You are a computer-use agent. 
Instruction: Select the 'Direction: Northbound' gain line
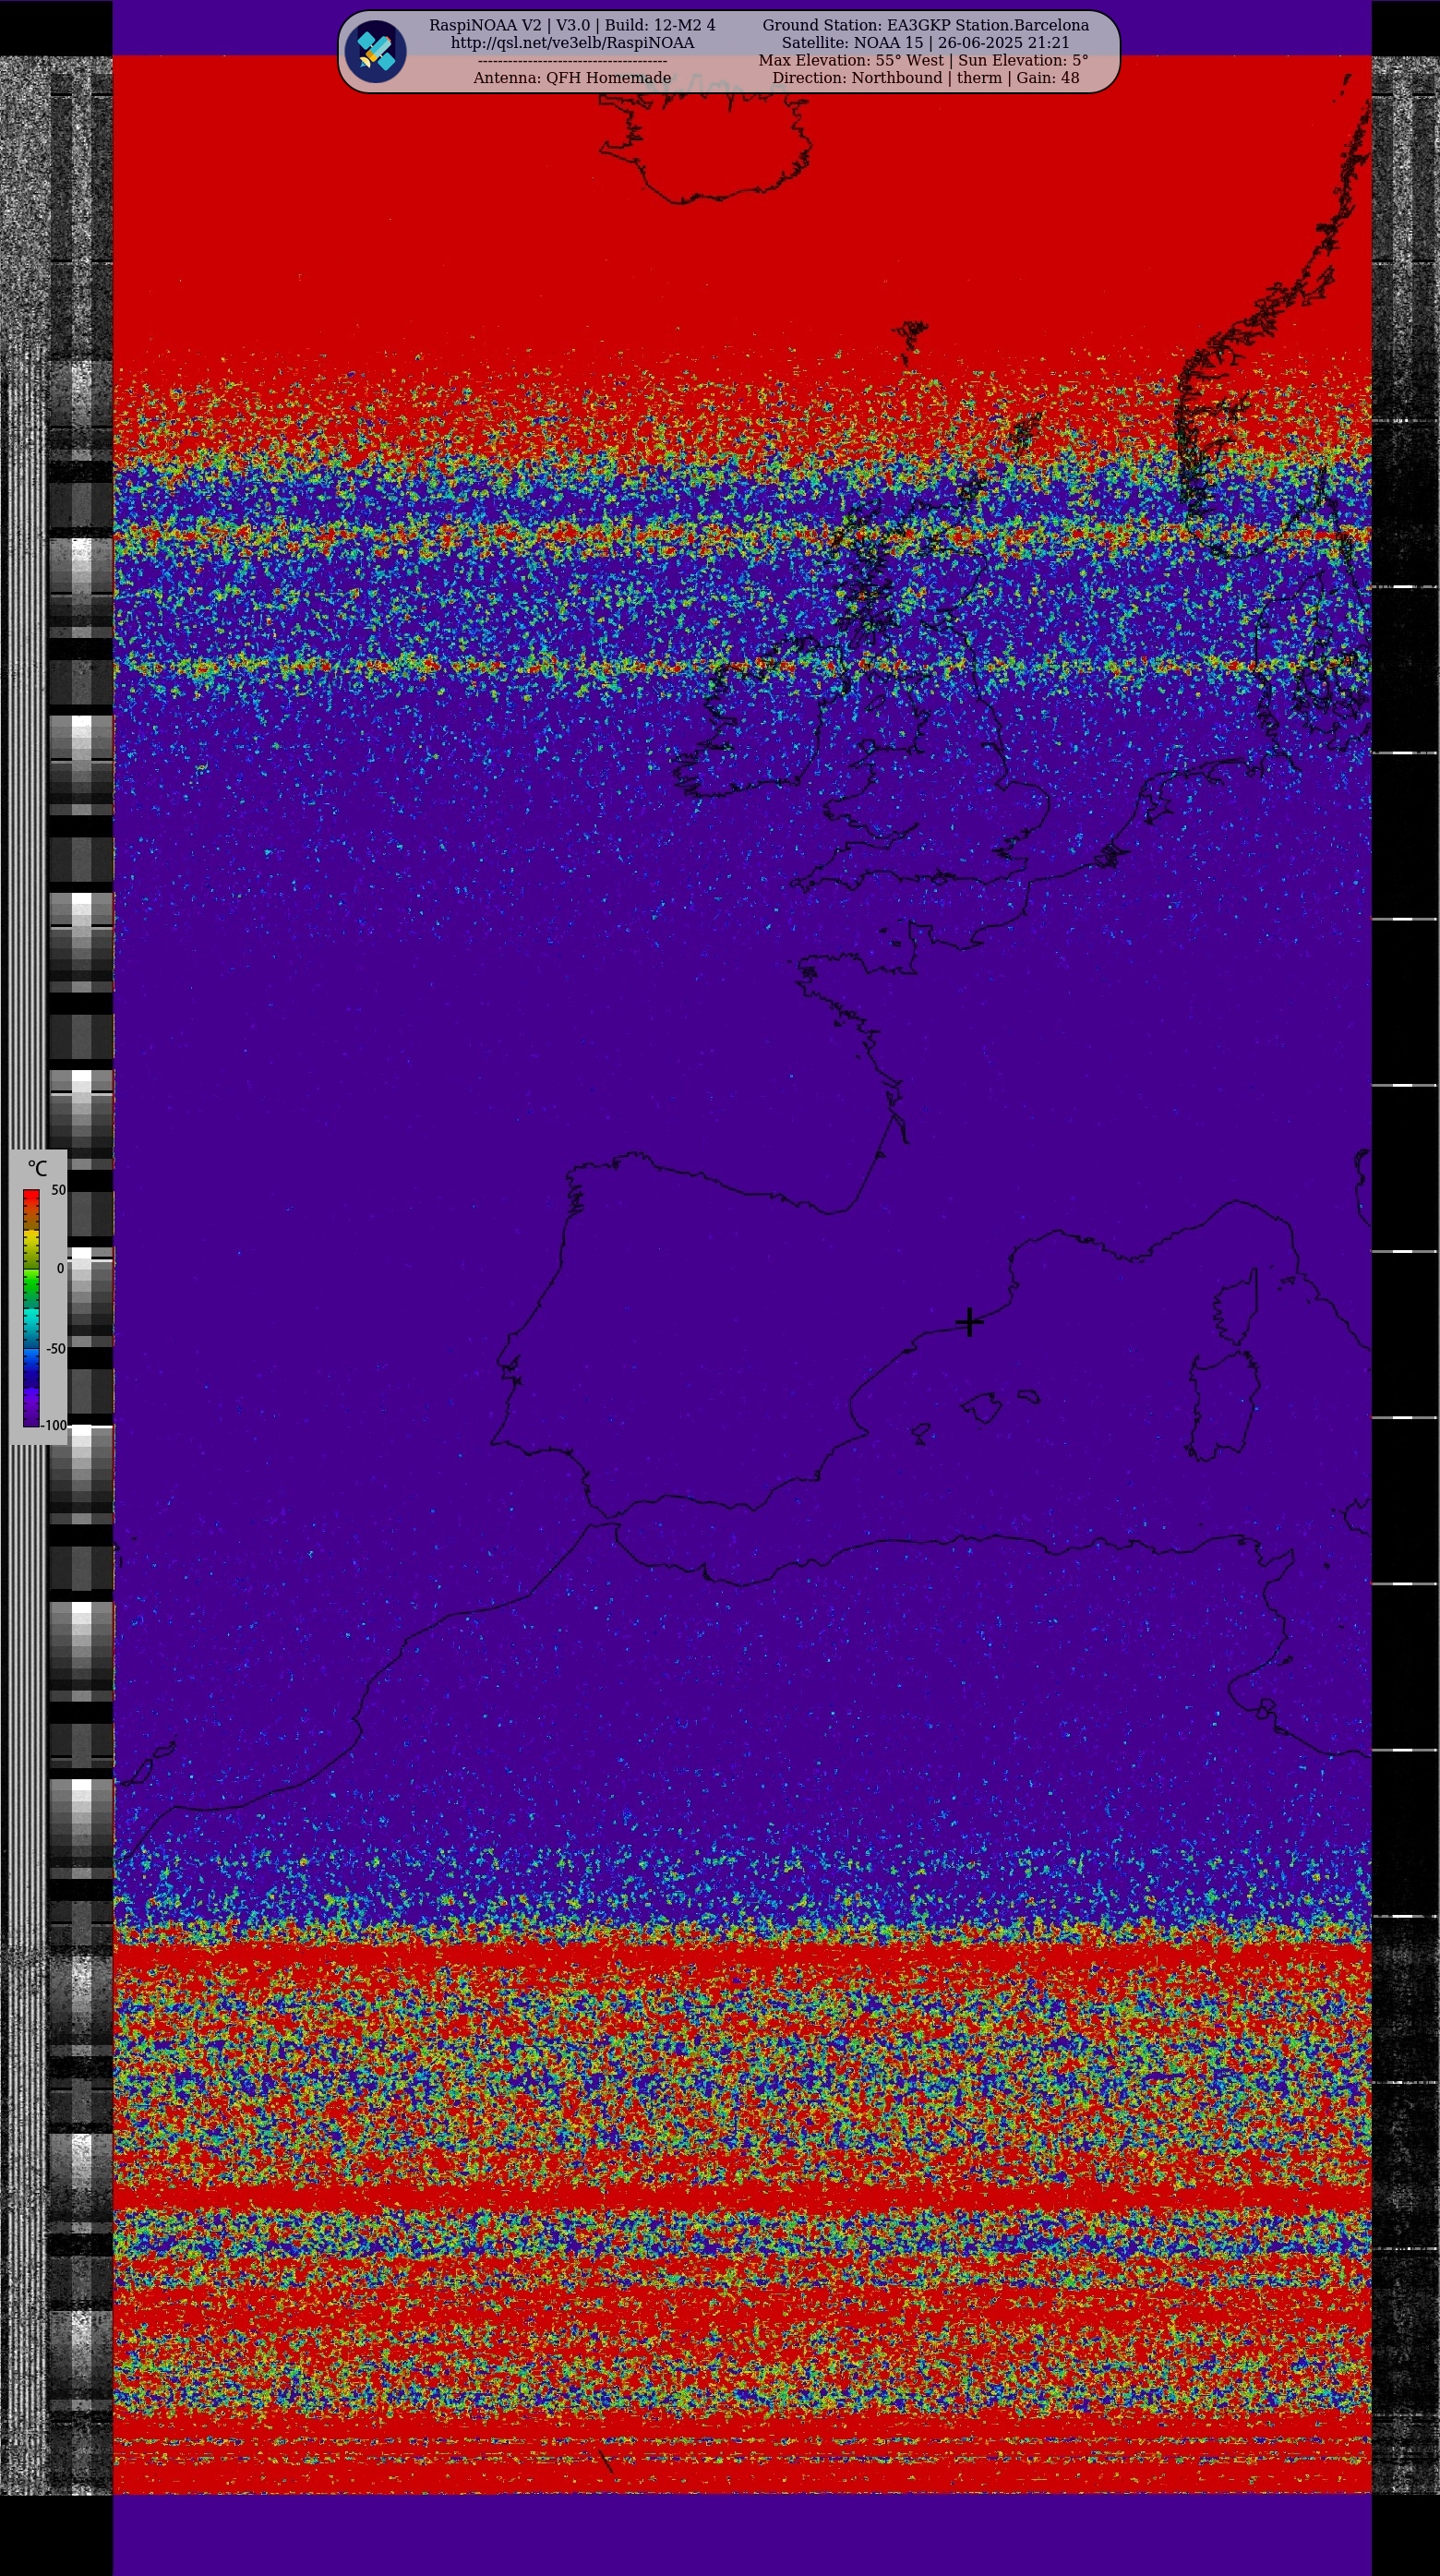925,78
